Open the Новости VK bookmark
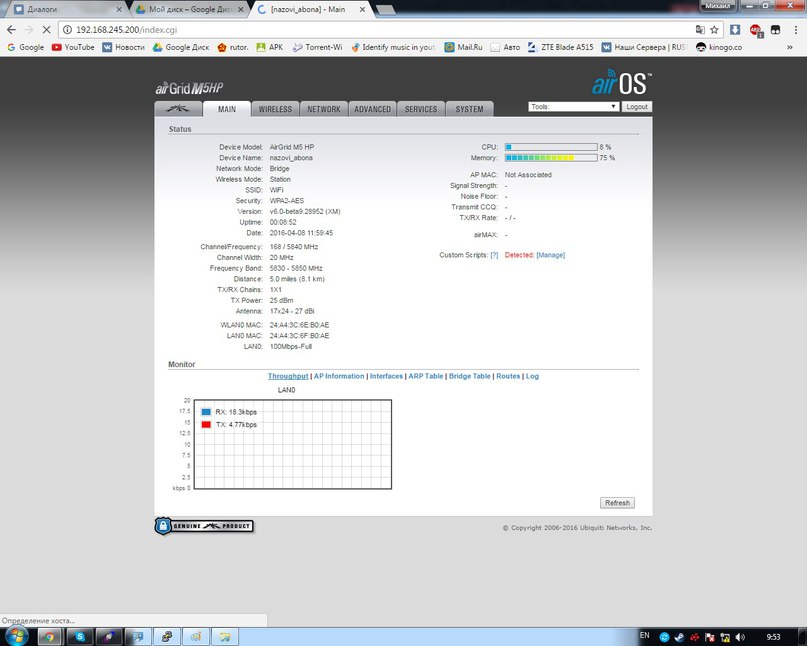Image resolution: width=807 pixels, height=646 pixels. coord(124,47)
